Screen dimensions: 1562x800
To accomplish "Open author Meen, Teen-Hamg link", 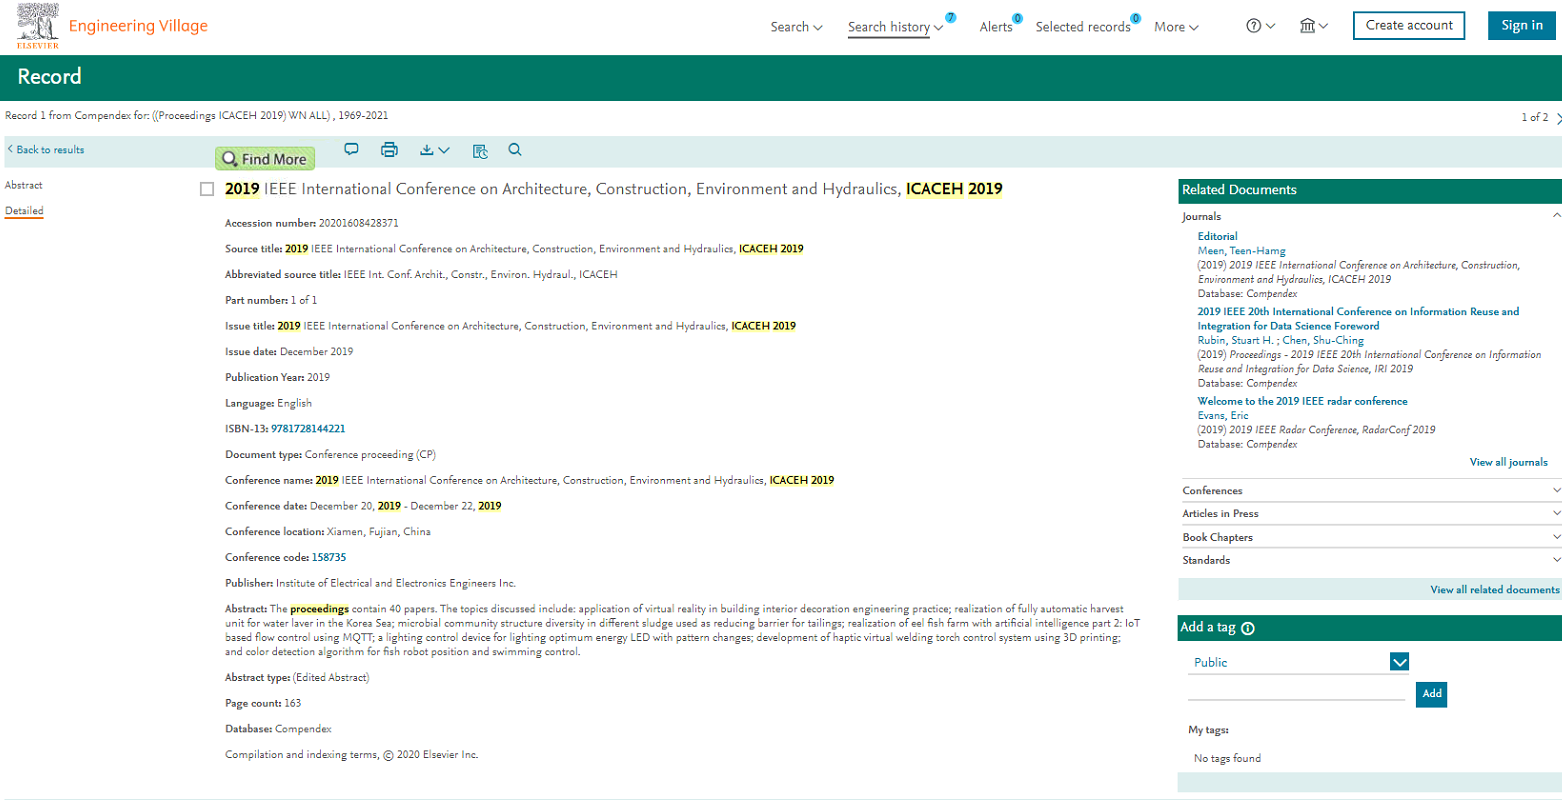I will [1242, 251].
